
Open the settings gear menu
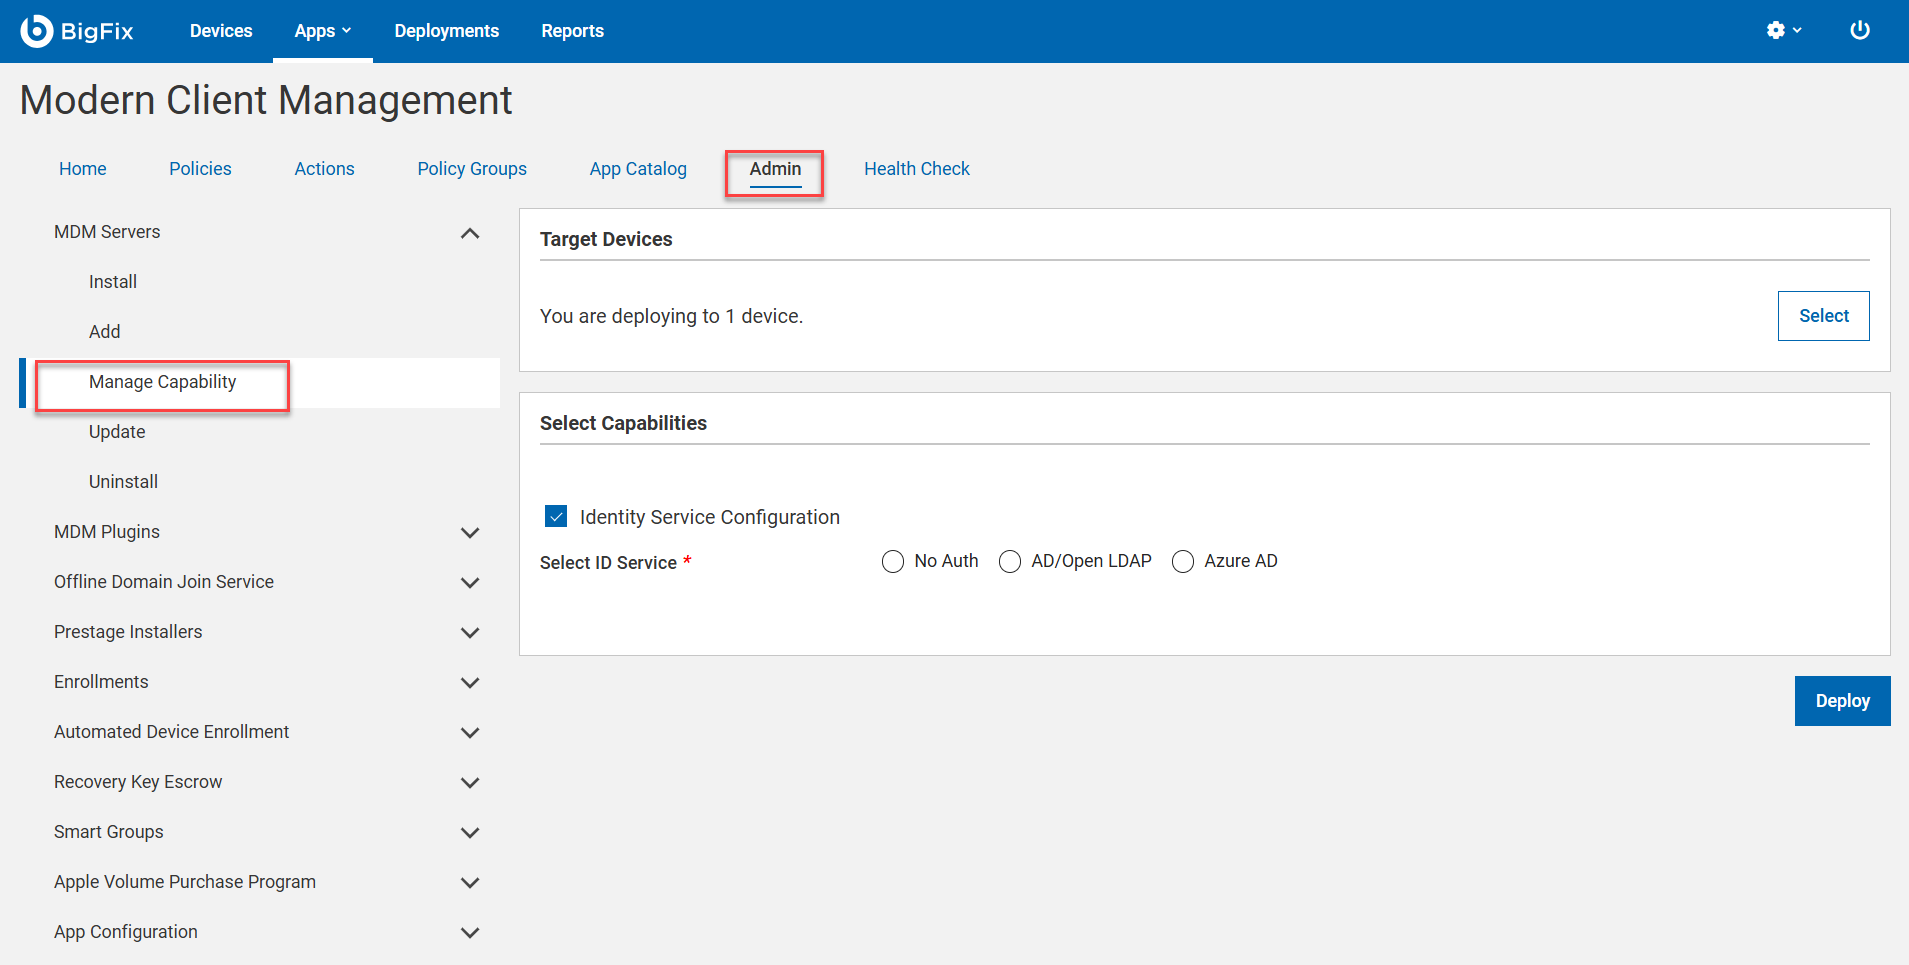click(1782, 31)
